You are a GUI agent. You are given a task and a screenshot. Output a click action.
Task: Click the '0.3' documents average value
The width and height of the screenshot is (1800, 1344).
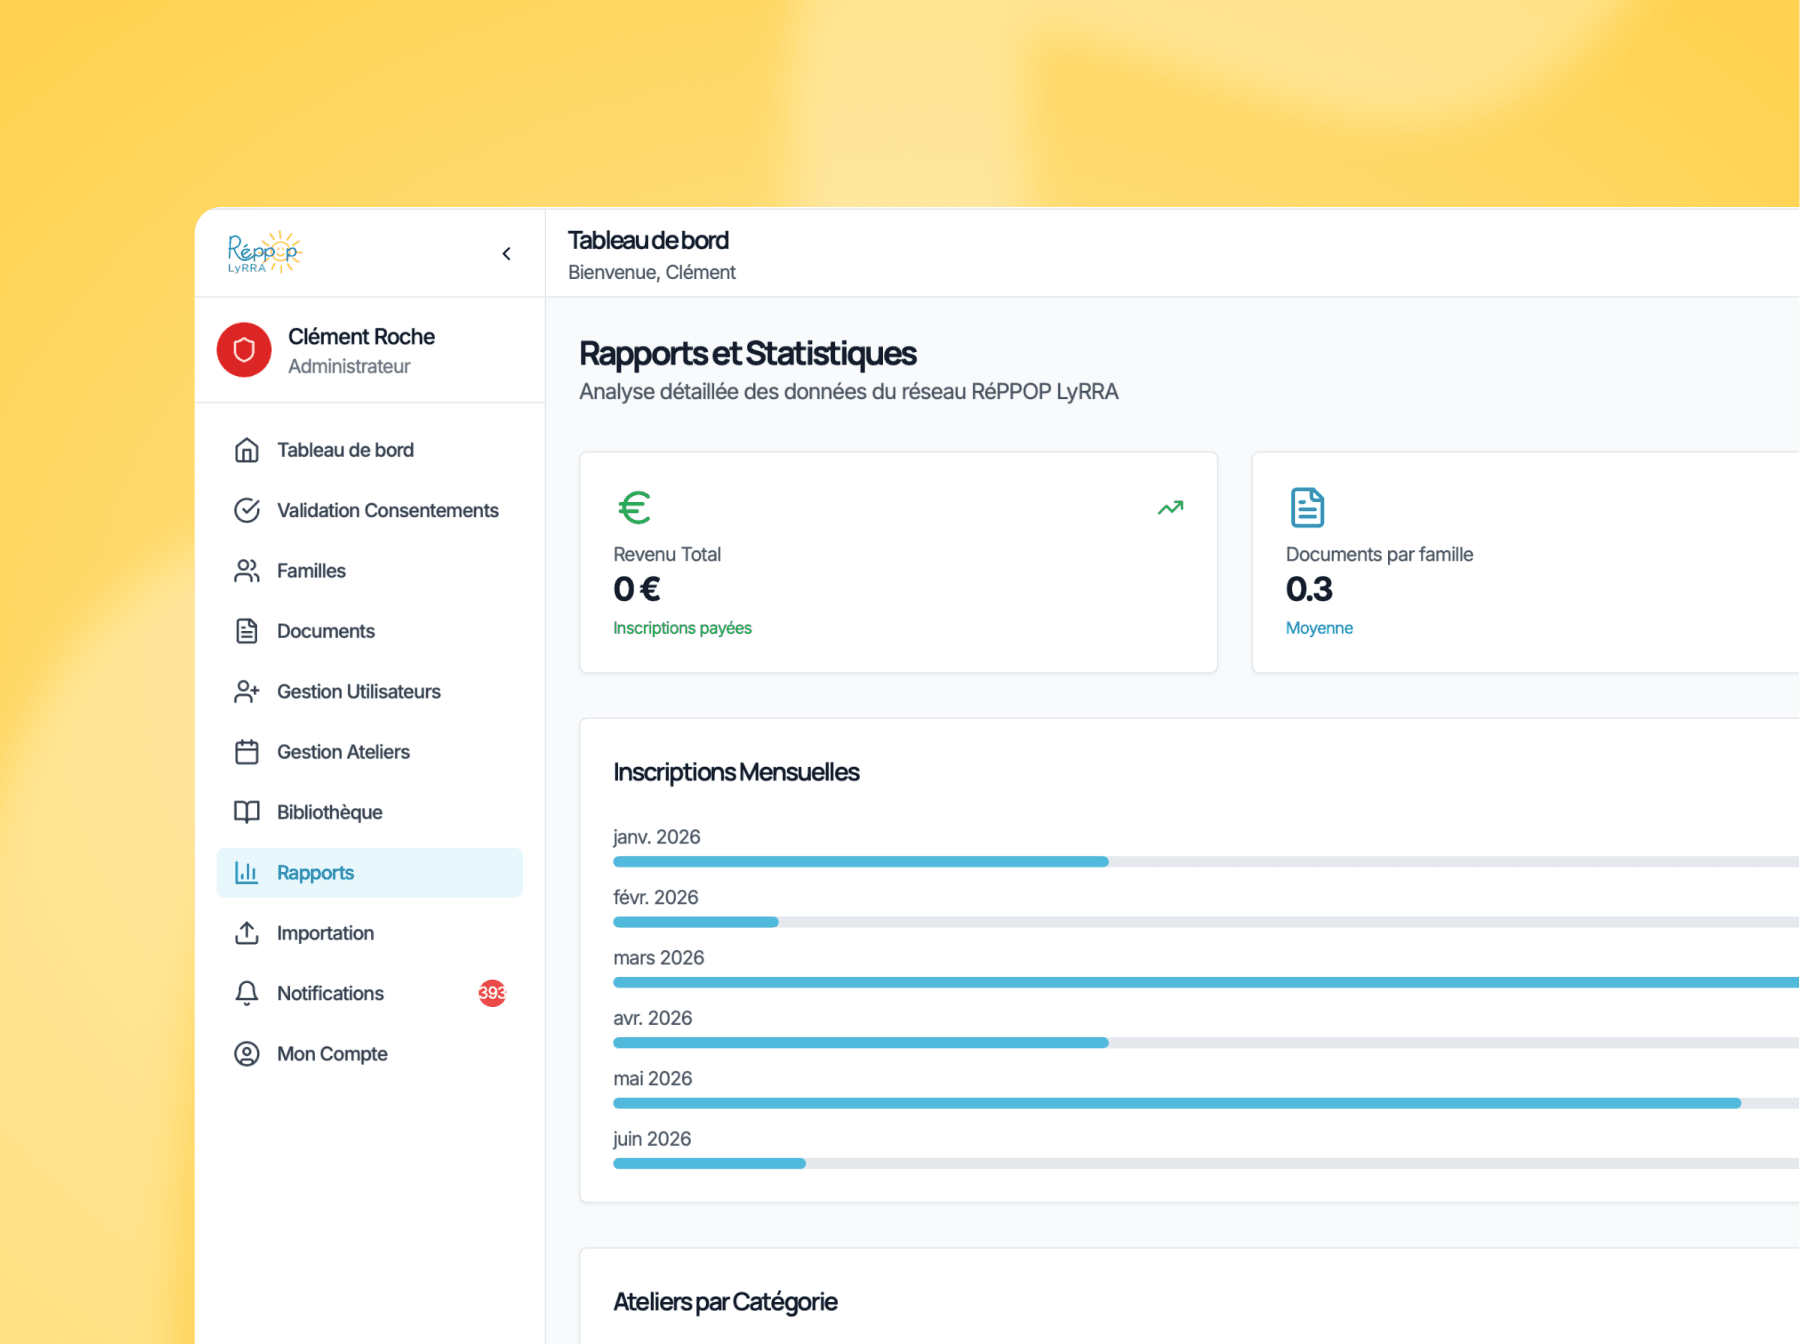(x=1309, y=589)
